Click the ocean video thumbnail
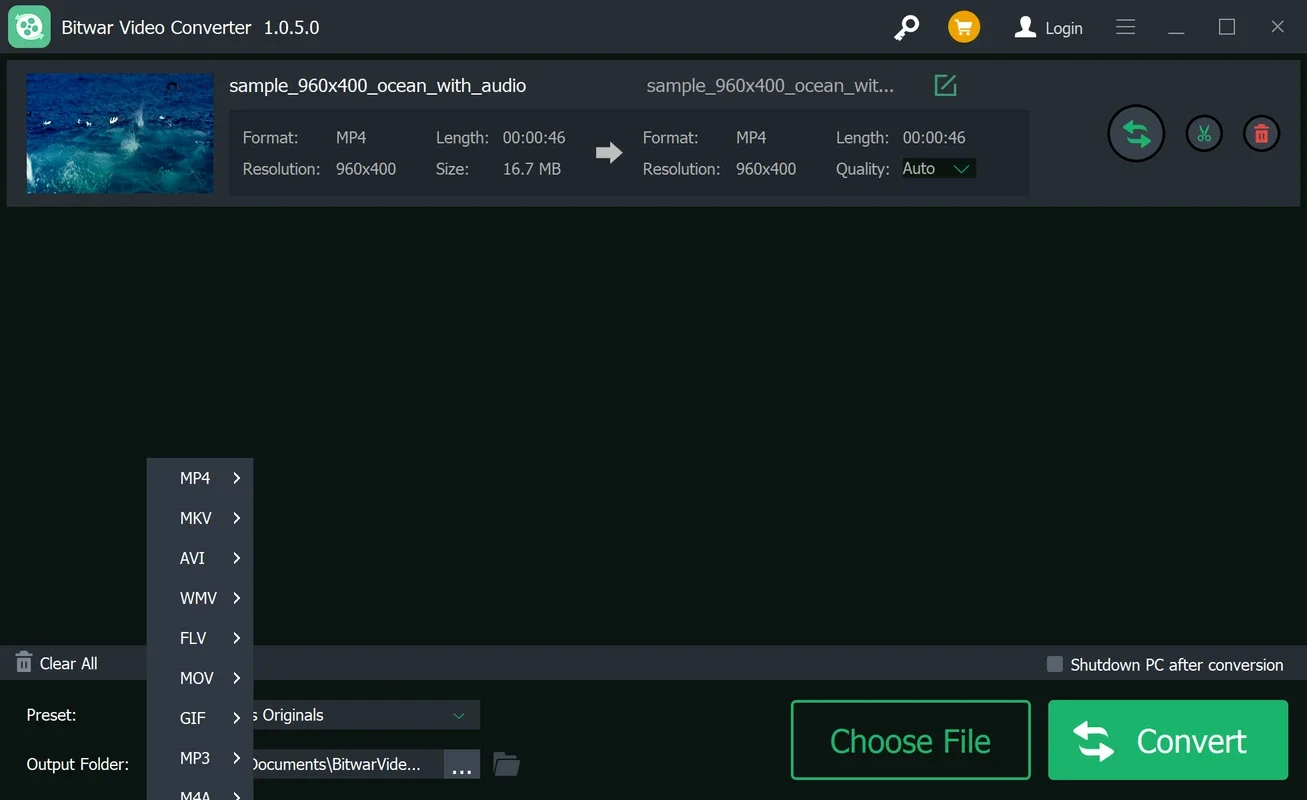This screenshot has height=800, width=1307. [120, 133]
